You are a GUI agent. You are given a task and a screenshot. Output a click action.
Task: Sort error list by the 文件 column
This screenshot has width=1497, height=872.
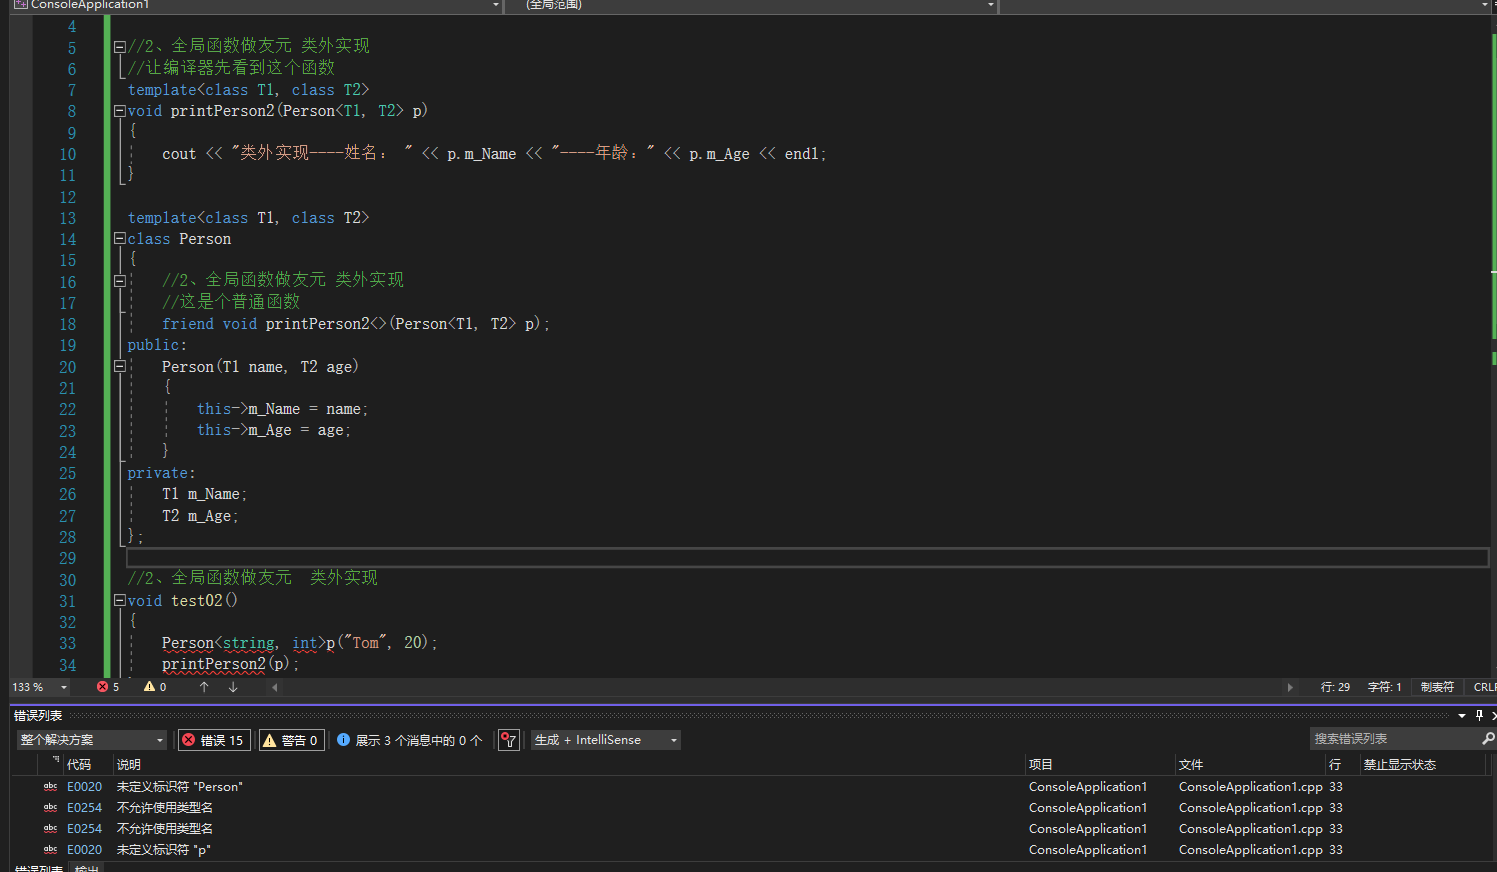point(1191,764)
